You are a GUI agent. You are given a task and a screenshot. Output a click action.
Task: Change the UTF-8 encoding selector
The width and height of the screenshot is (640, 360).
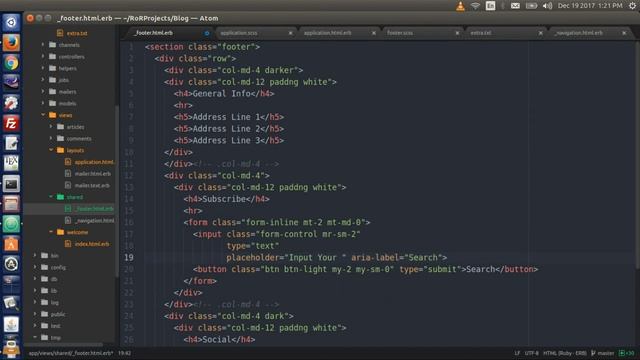[531, 353]
